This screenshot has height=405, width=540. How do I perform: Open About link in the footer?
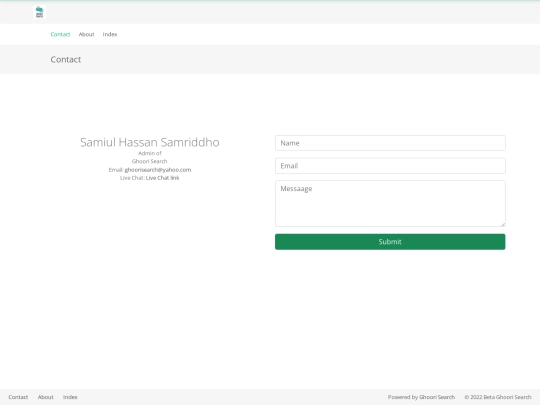pyautogui.click(x=45, y=397)
